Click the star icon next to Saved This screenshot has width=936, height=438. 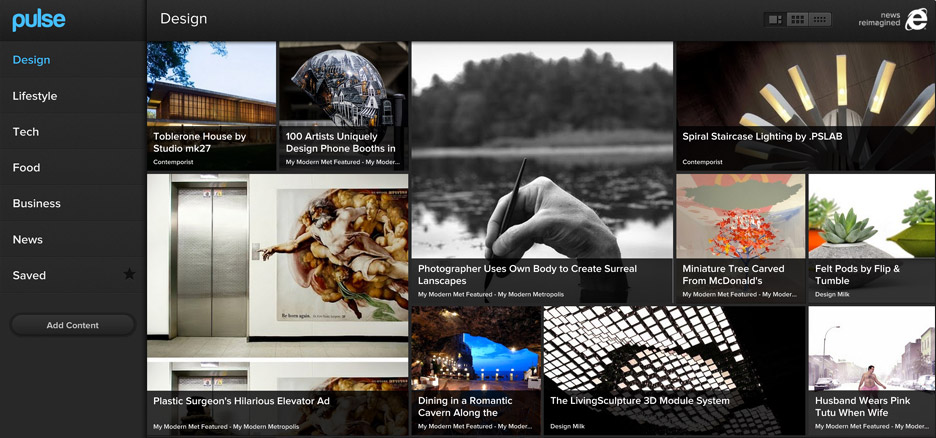(x=128, y=275)
